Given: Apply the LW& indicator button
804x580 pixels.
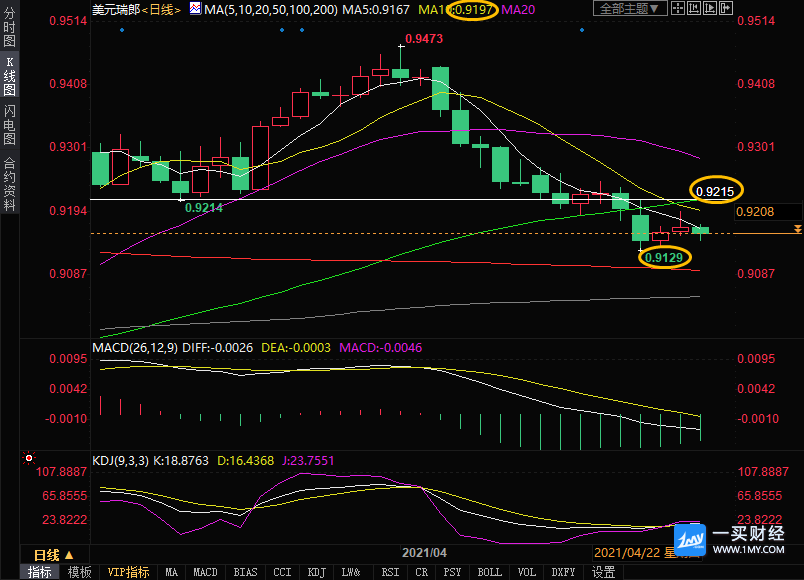Looking at the screenshot, I should [351, 572].
